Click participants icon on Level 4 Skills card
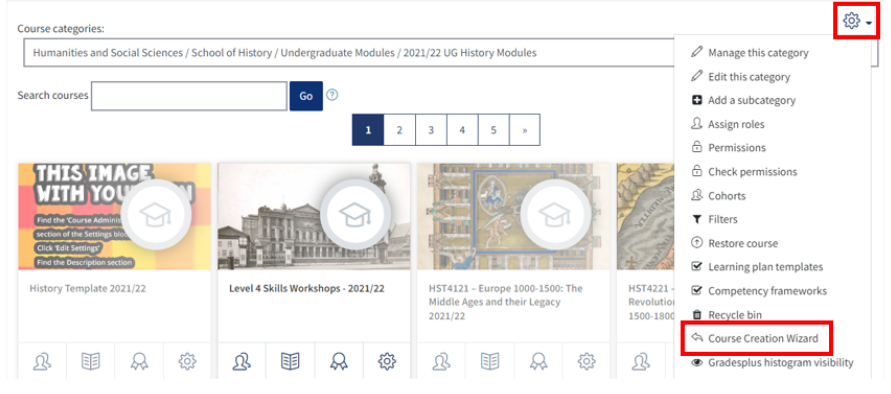891x394 pixels. (242, 361)
